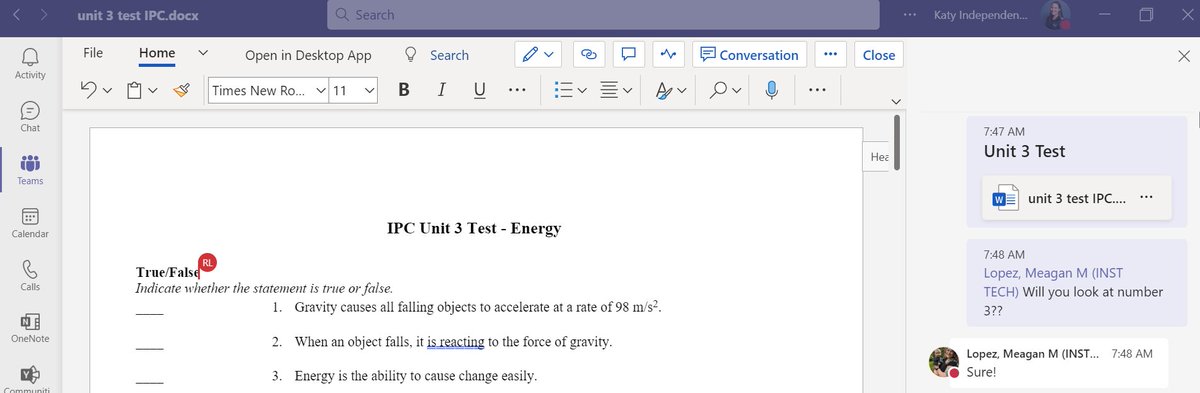Open Chat in the Teams sidebar
Screen dimensions: 1200x393
point(30,116)
